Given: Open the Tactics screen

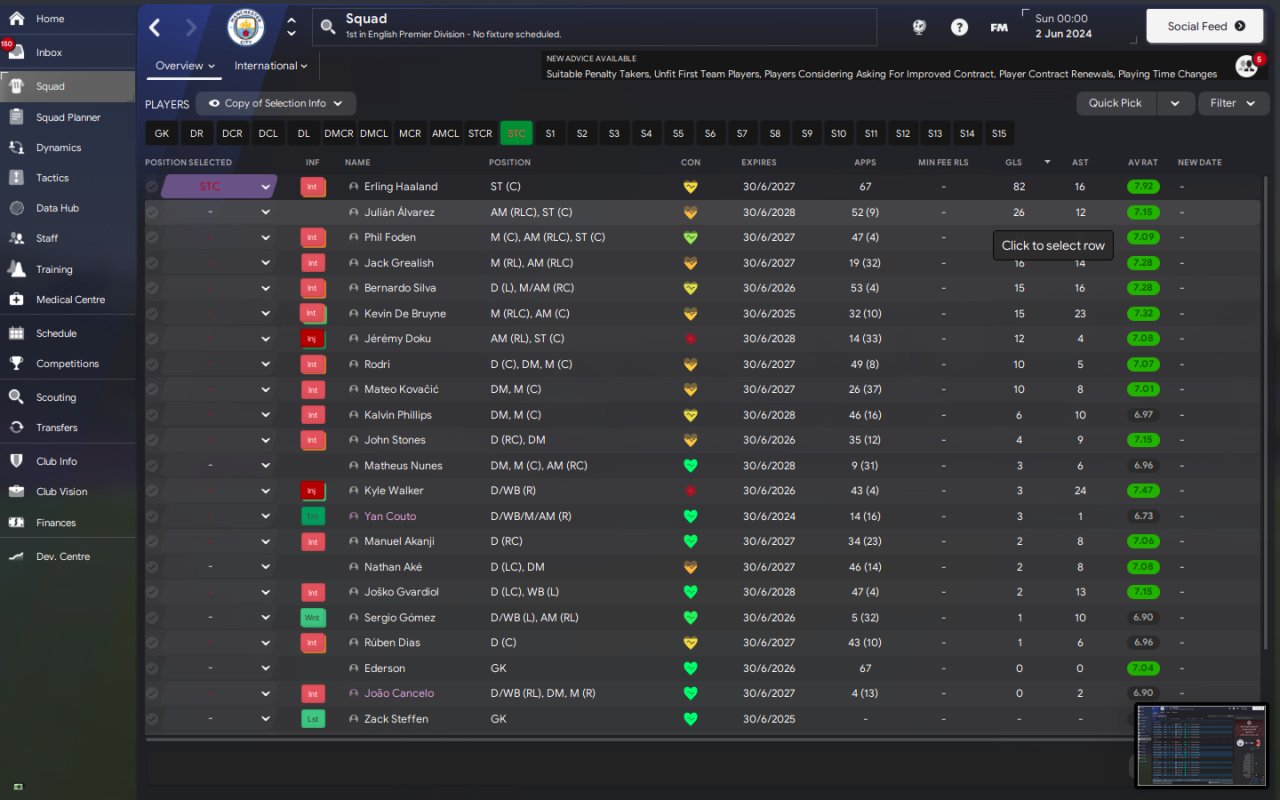Looking at the screenshot, I should click(67, 177).
